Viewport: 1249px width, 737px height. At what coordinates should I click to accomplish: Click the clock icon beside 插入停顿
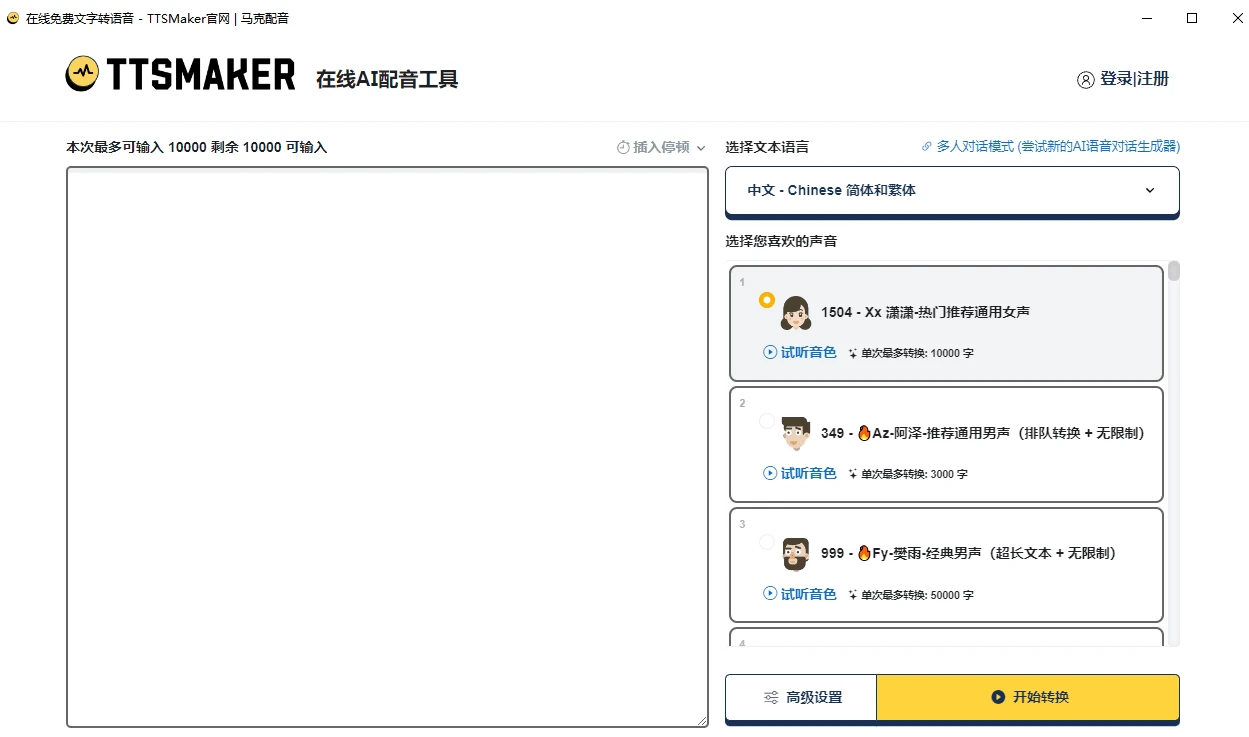[x=622, y=147]
